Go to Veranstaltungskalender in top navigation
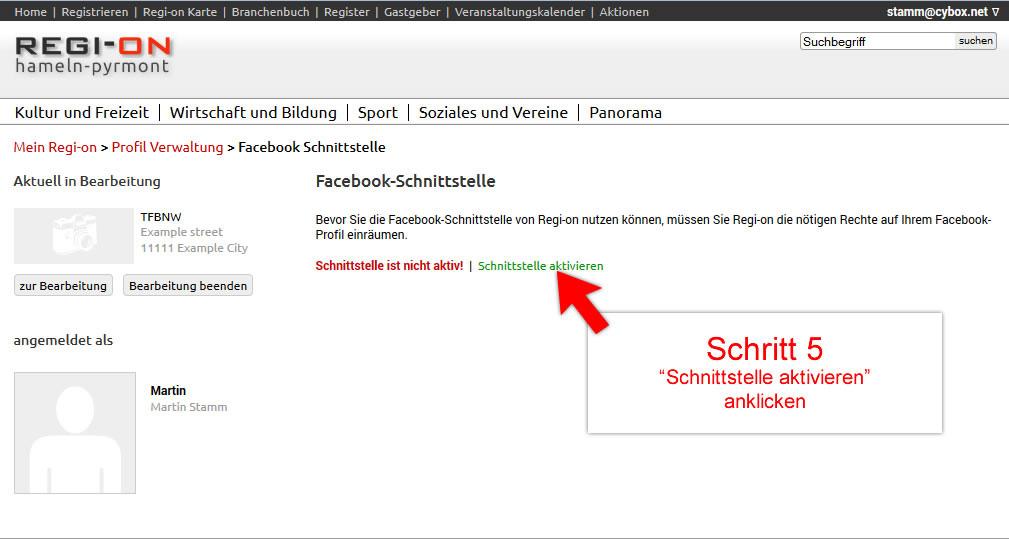 pos(519,12)
